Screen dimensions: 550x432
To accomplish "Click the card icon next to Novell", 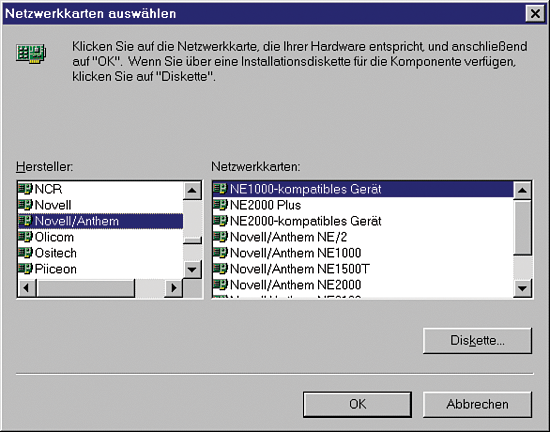I will (x=25, y=204).
